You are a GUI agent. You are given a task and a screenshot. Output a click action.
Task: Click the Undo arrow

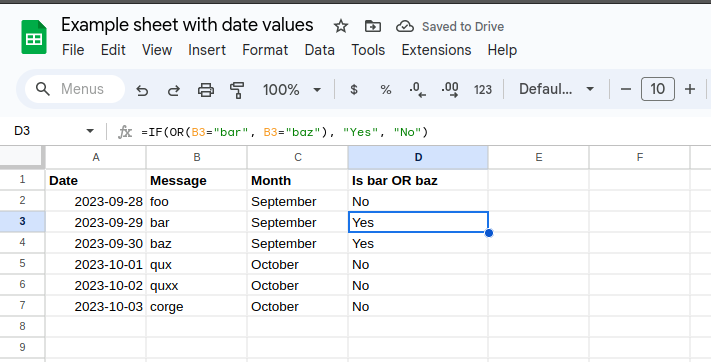pyautogui.click(x=142, y=90)
